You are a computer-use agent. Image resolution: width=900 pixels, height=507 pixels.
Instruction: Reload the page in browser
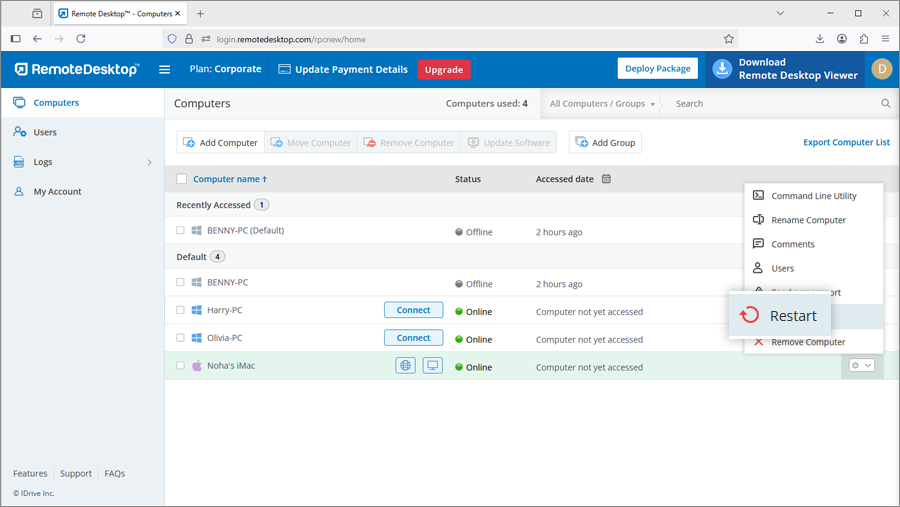[81, 39]
